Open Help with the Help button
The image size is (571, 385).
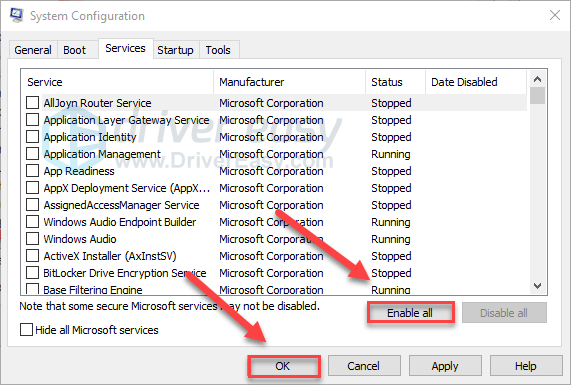coord(526,366)
